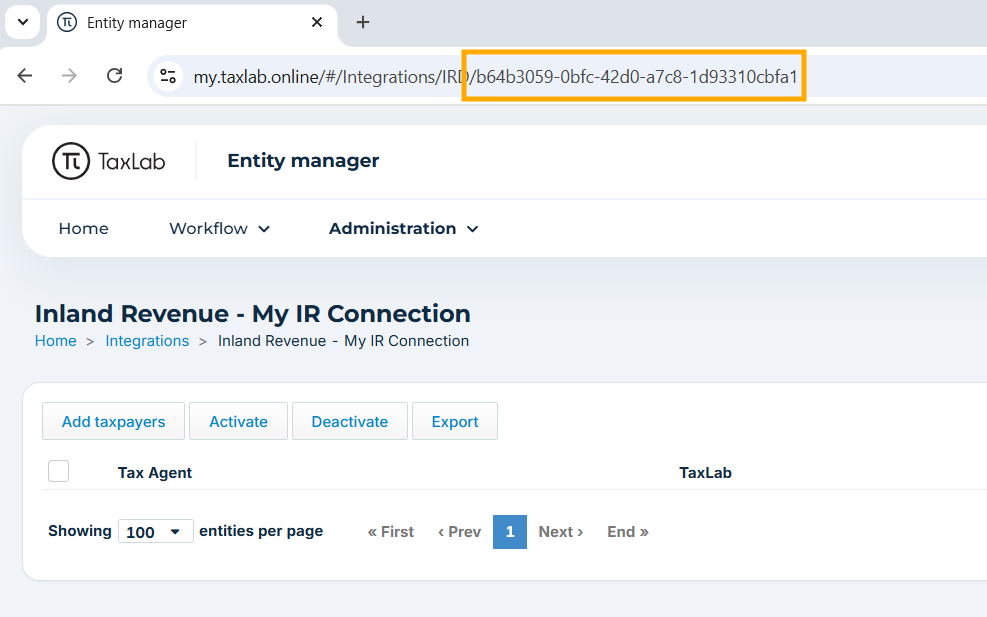987x617 pixels.
Task: Tick the select-all checkbox in table header
Action: coord(59,471)
